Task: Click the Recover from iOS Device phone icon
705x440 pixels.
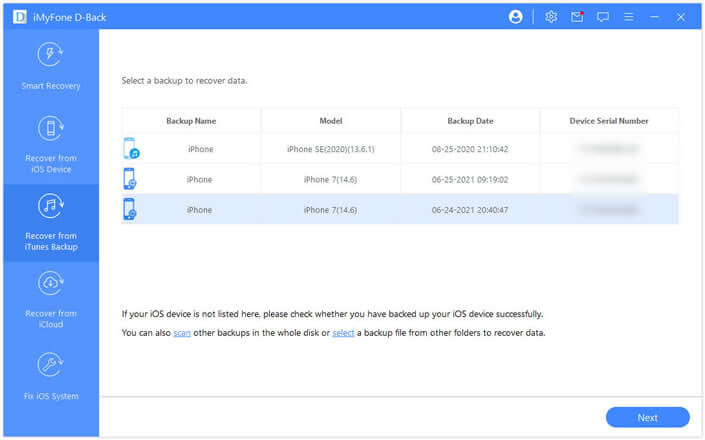Action: tap(50, 128)
